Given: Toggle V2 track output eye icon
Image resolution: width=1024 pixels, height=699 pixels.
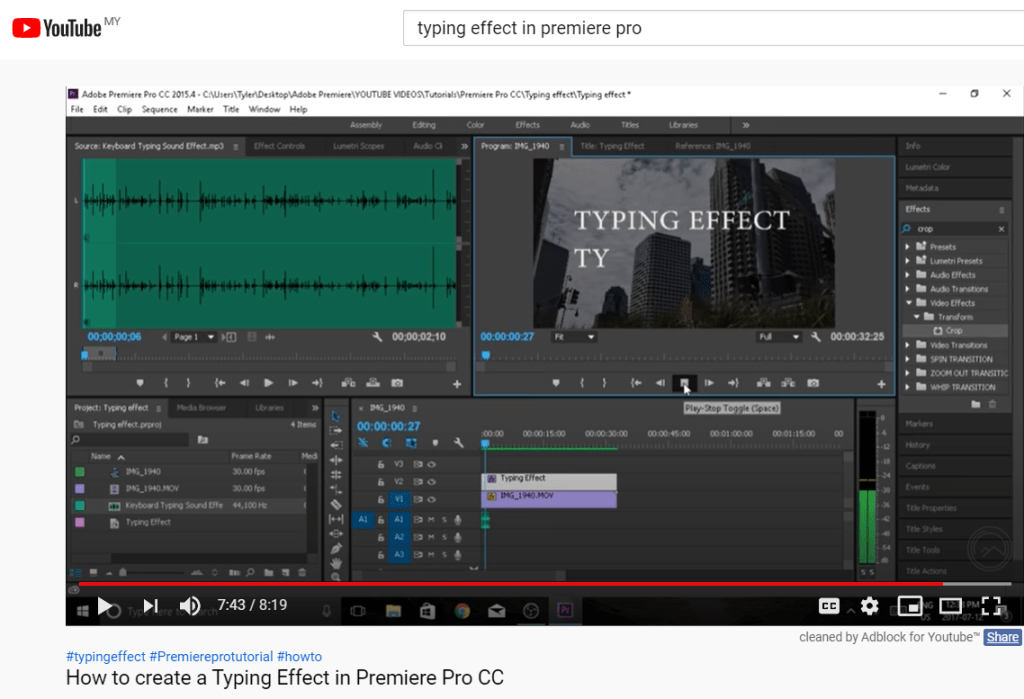Looking at the screenshot, I should (431, 482).
